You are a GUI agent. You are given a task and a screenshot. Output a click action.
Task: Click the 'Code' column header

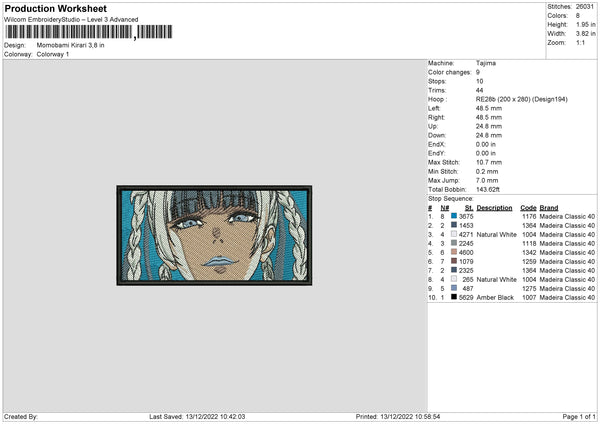pos(528,208)
